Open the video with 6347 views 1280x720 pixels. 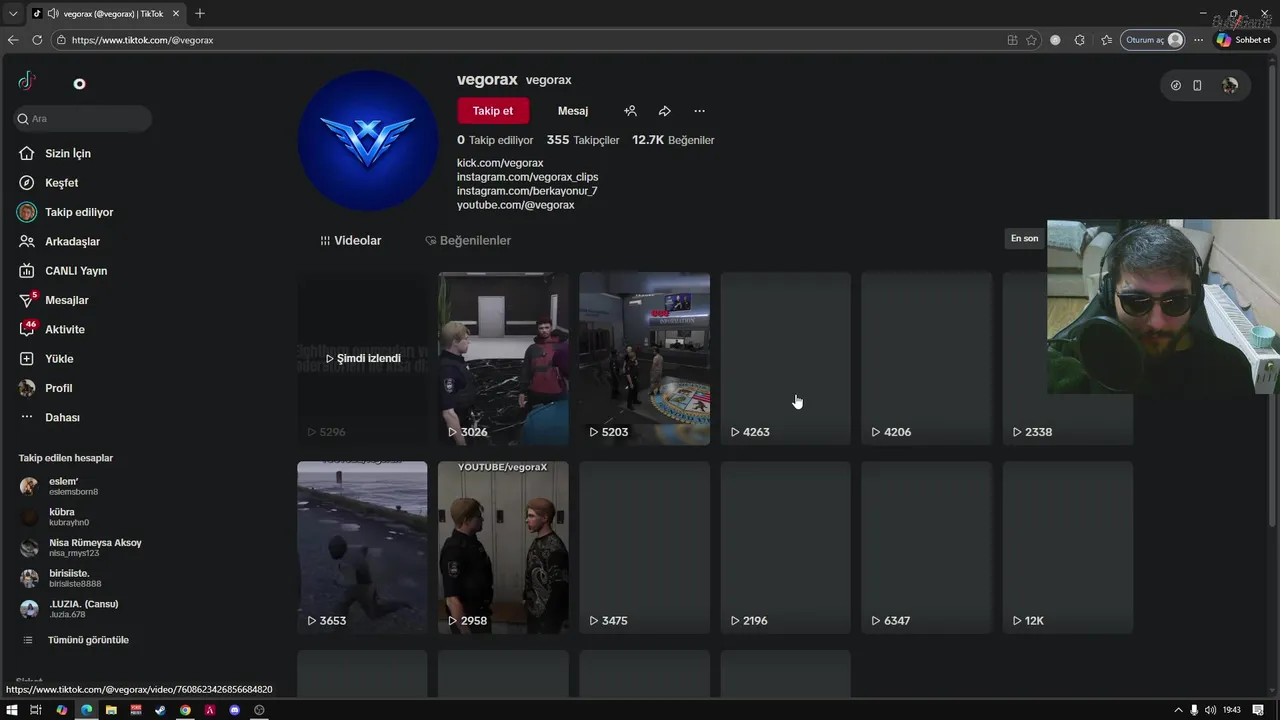[926, 547]
